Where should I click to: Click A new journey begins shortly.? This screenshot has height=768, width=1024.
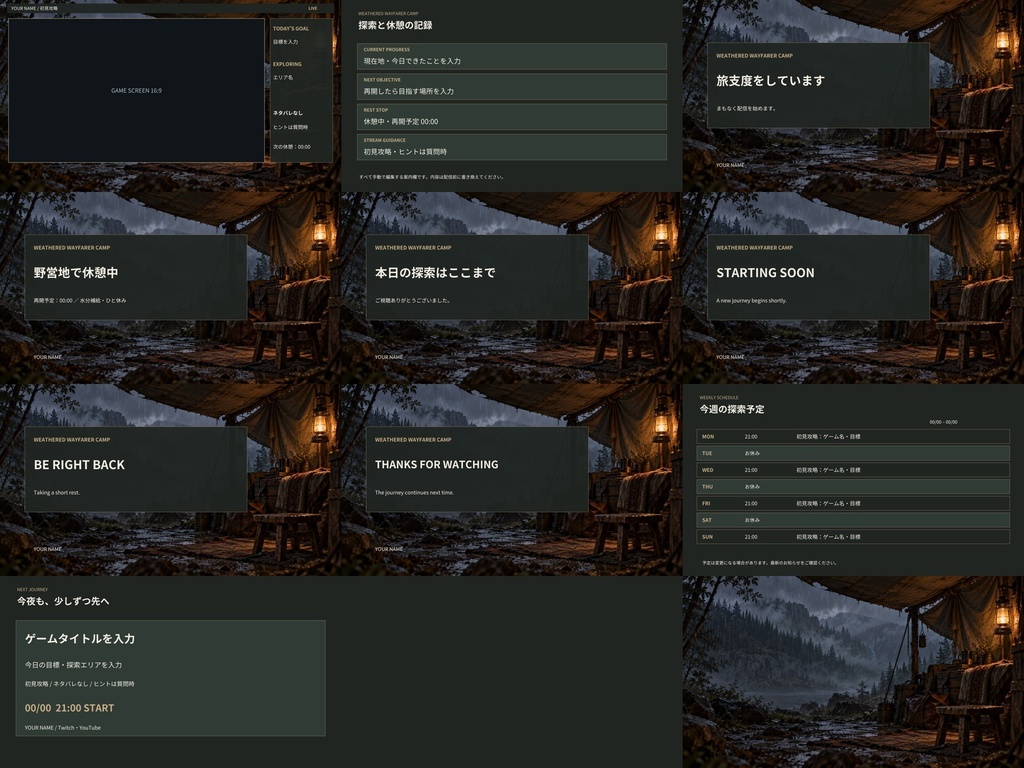(752, 300)
